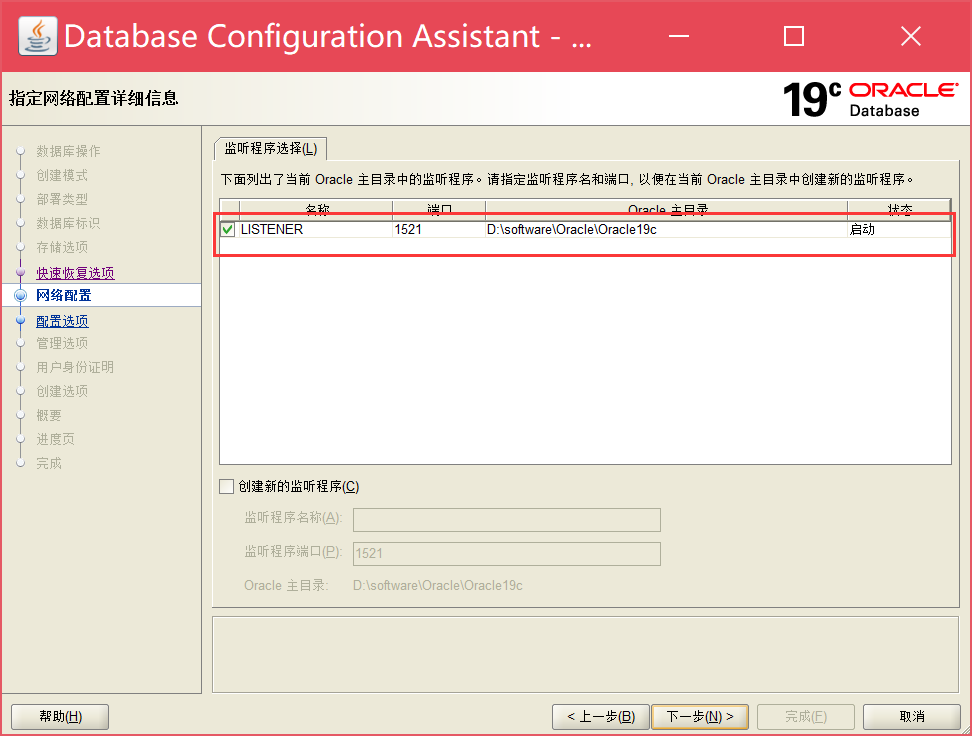Click the 完成 step indicator icon
Screen dimensions: 972x736
coord(21,463)
